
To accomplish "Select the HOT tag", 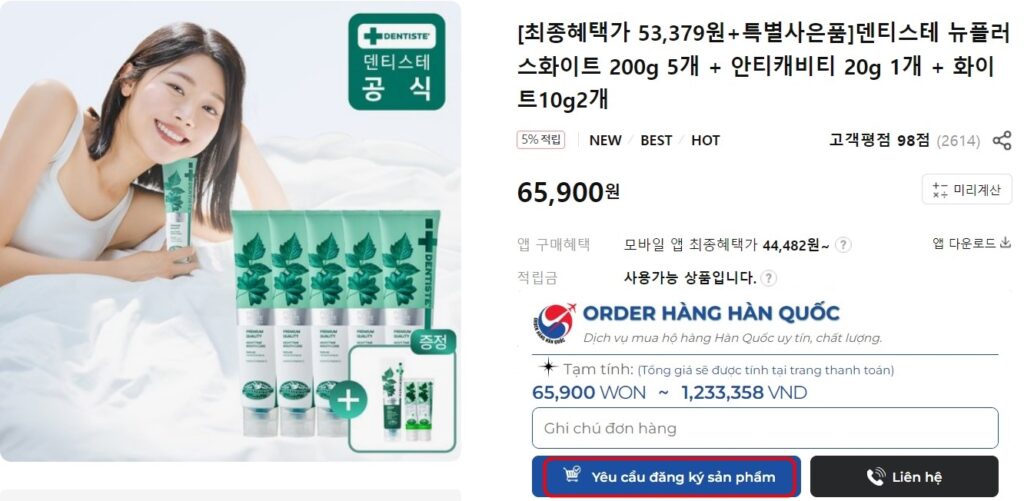I will tap(705, 140).
